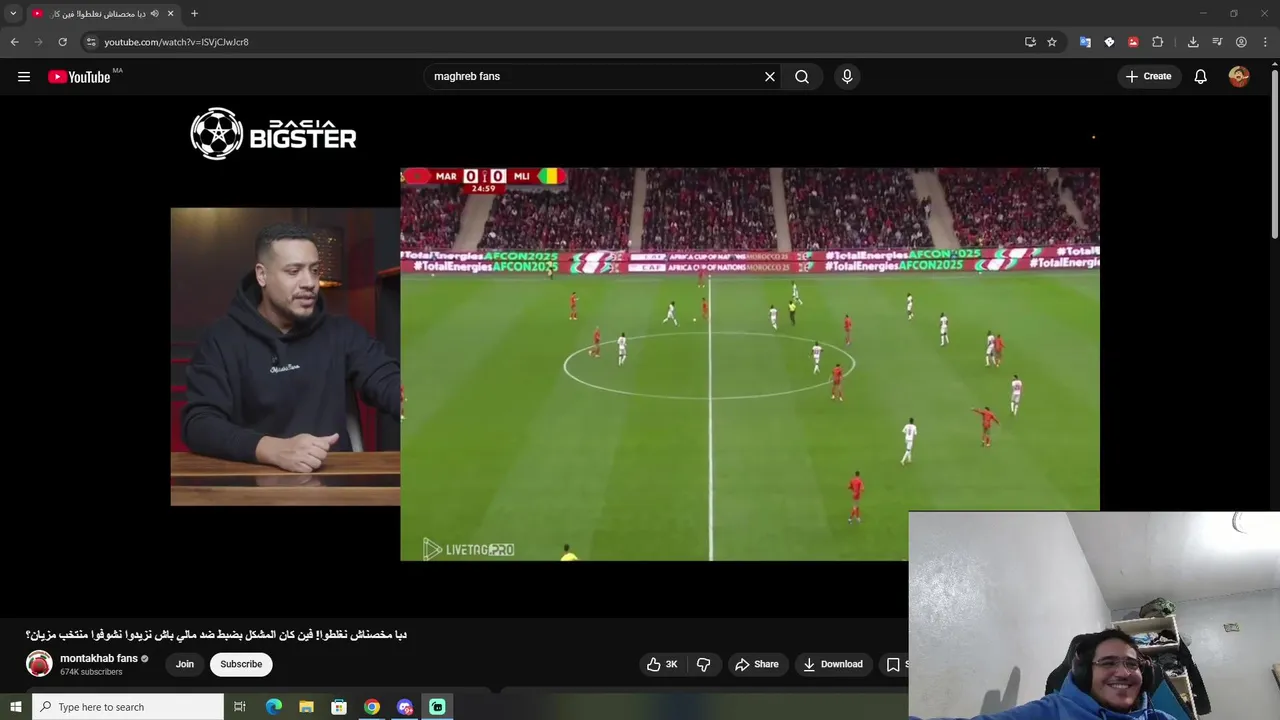Click the youtube.com address bar URL
Viewport: 1280px width, 720px height.
[176, 42]
